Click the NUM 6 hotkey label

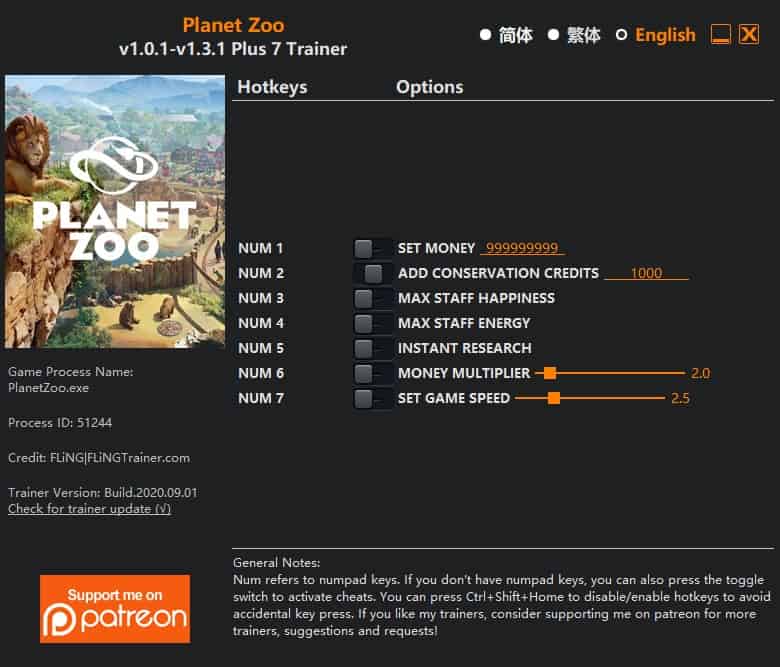pyautogui.click(x=261, y=373)
